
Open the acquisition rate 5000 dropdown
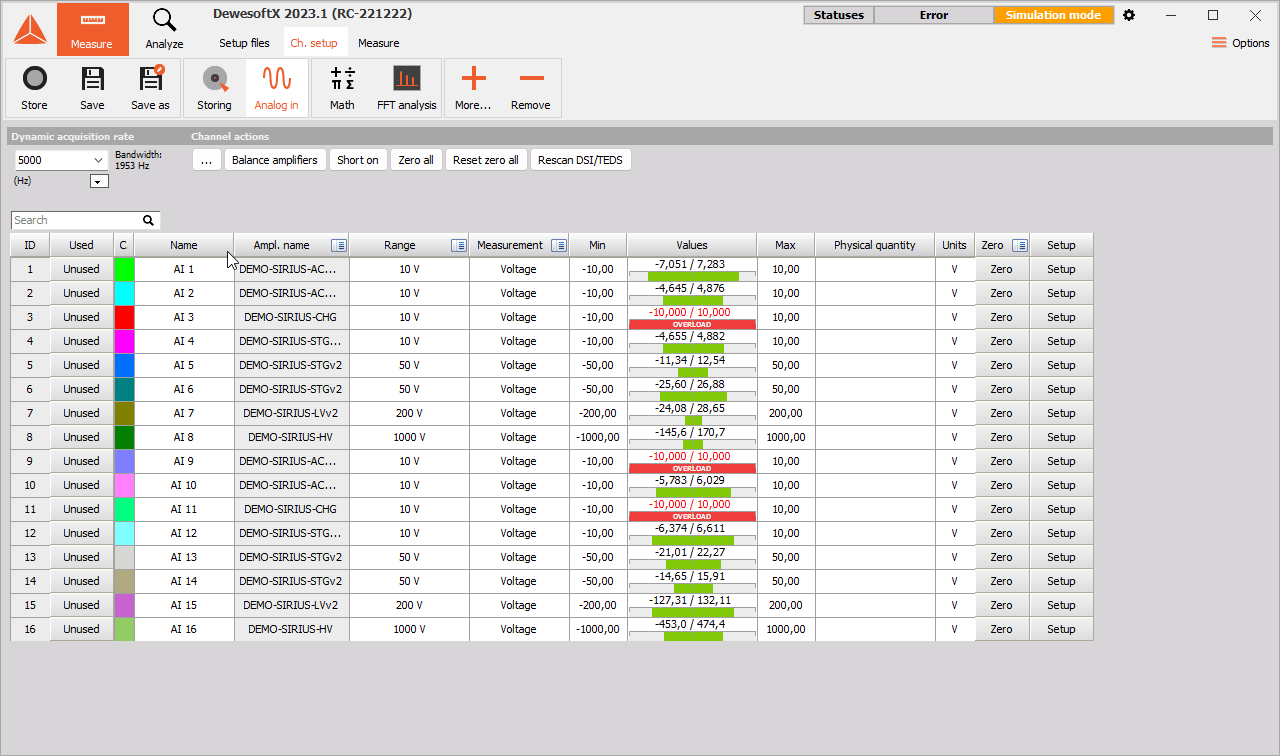(61, 160)
